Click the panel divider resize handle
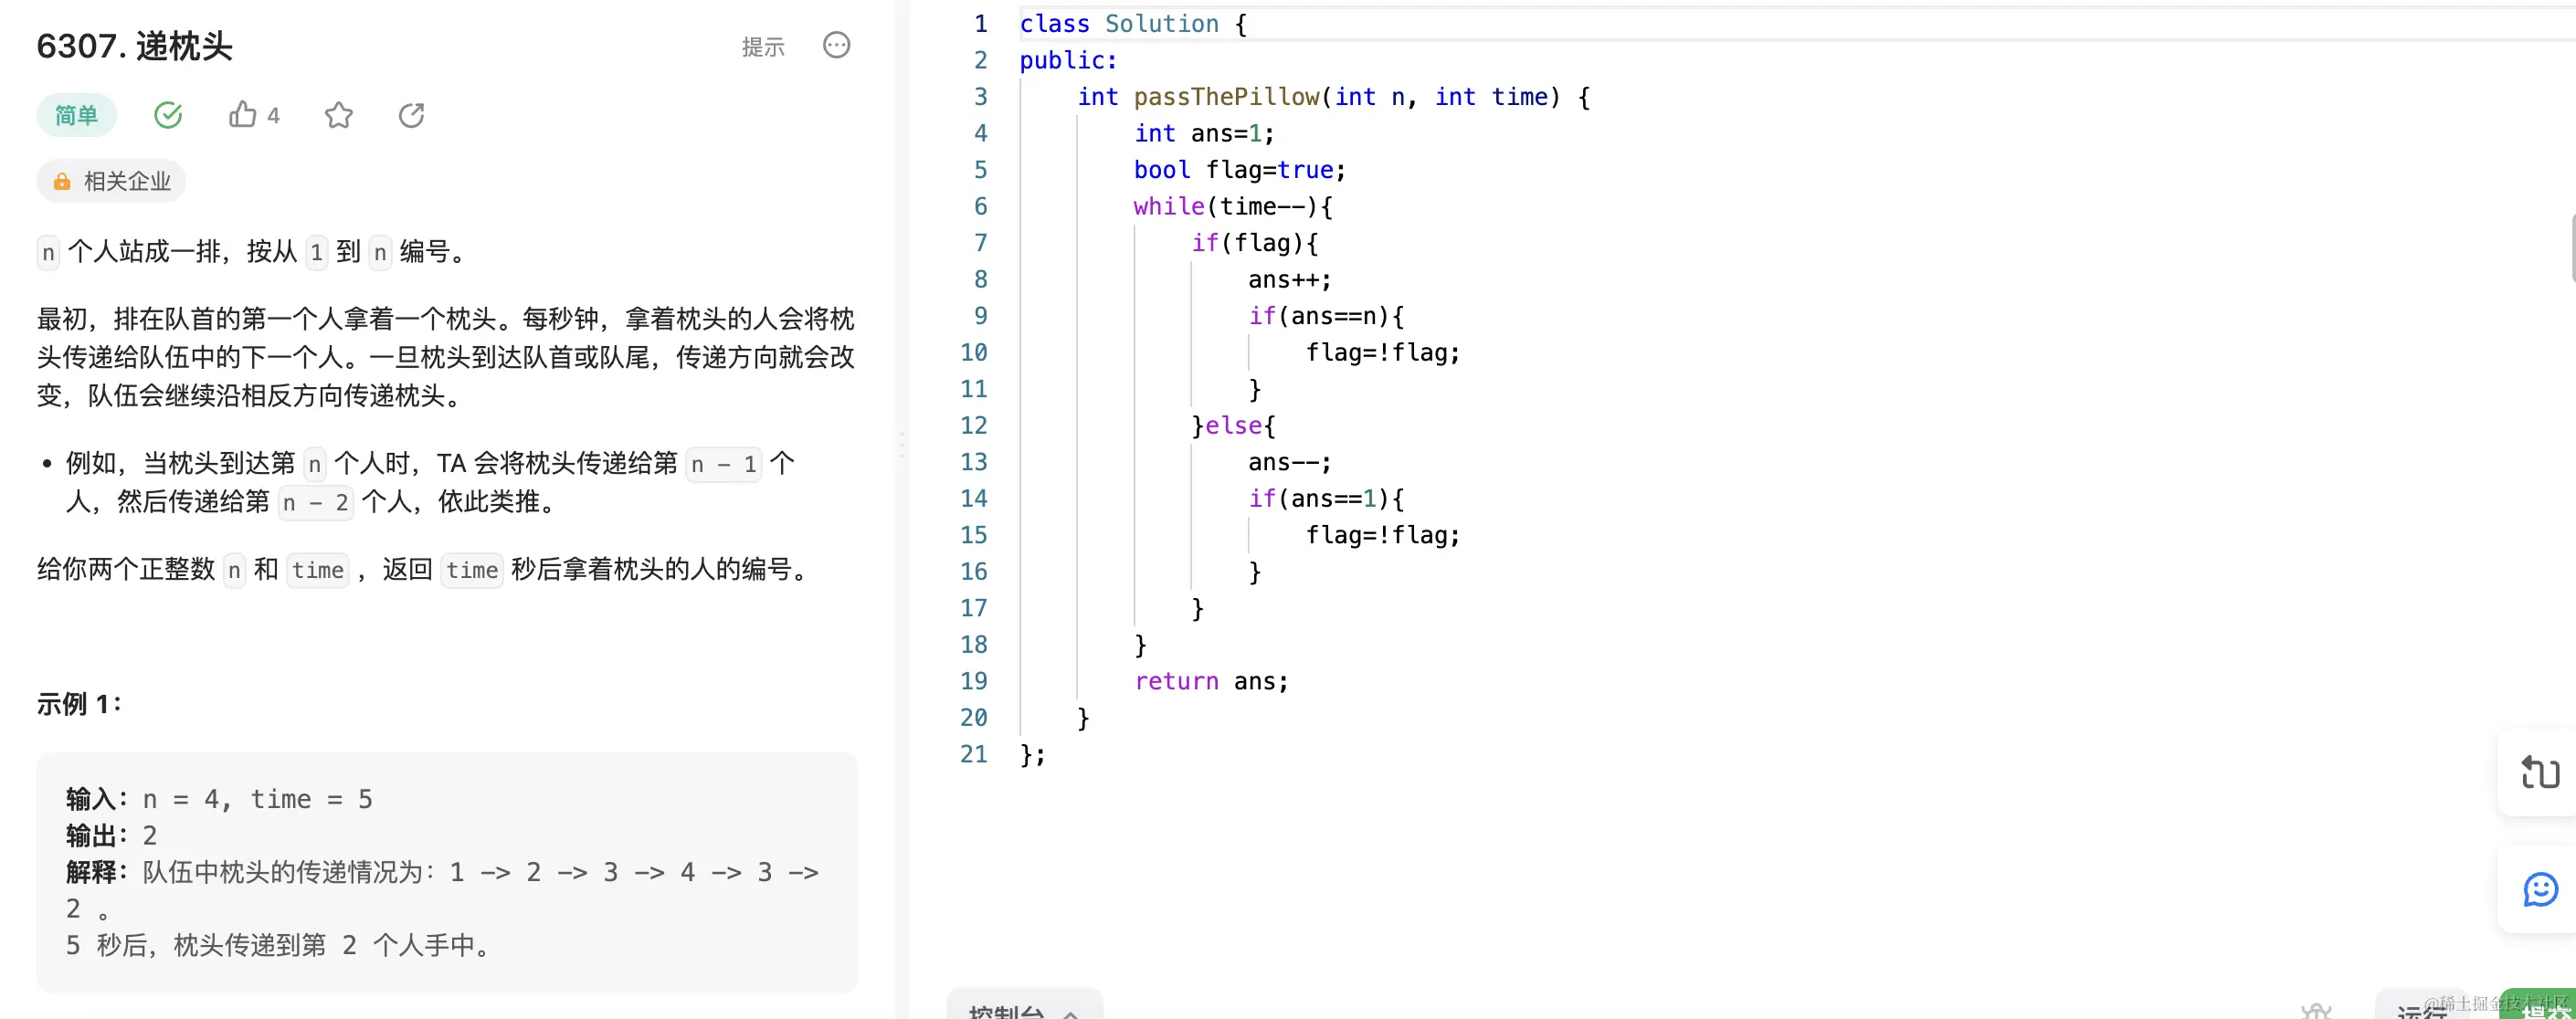The image size is (2576, 1019). tap(902, 445)
